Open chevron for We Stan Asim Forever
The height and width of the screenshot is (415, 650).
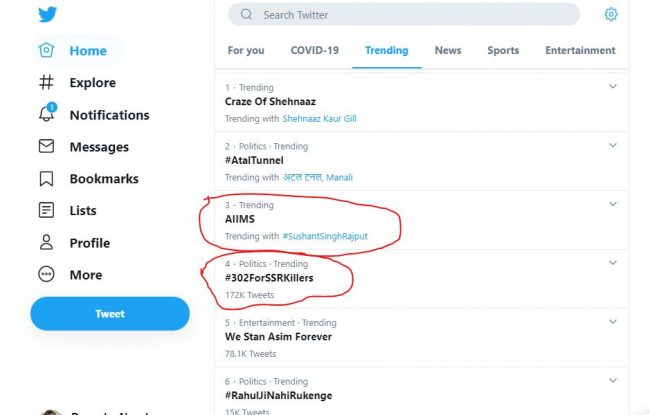coord(613,322)
